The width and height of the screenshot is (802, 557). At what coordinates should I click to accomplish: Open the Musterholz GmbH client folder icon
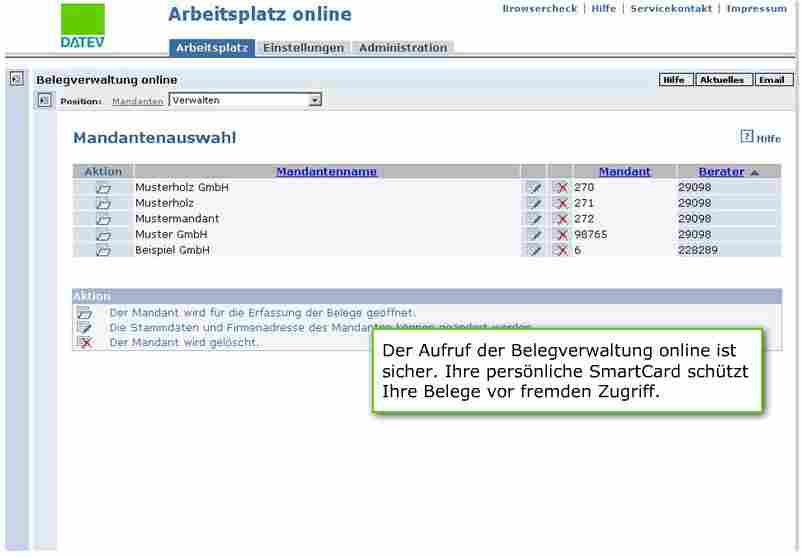(103, 188)
